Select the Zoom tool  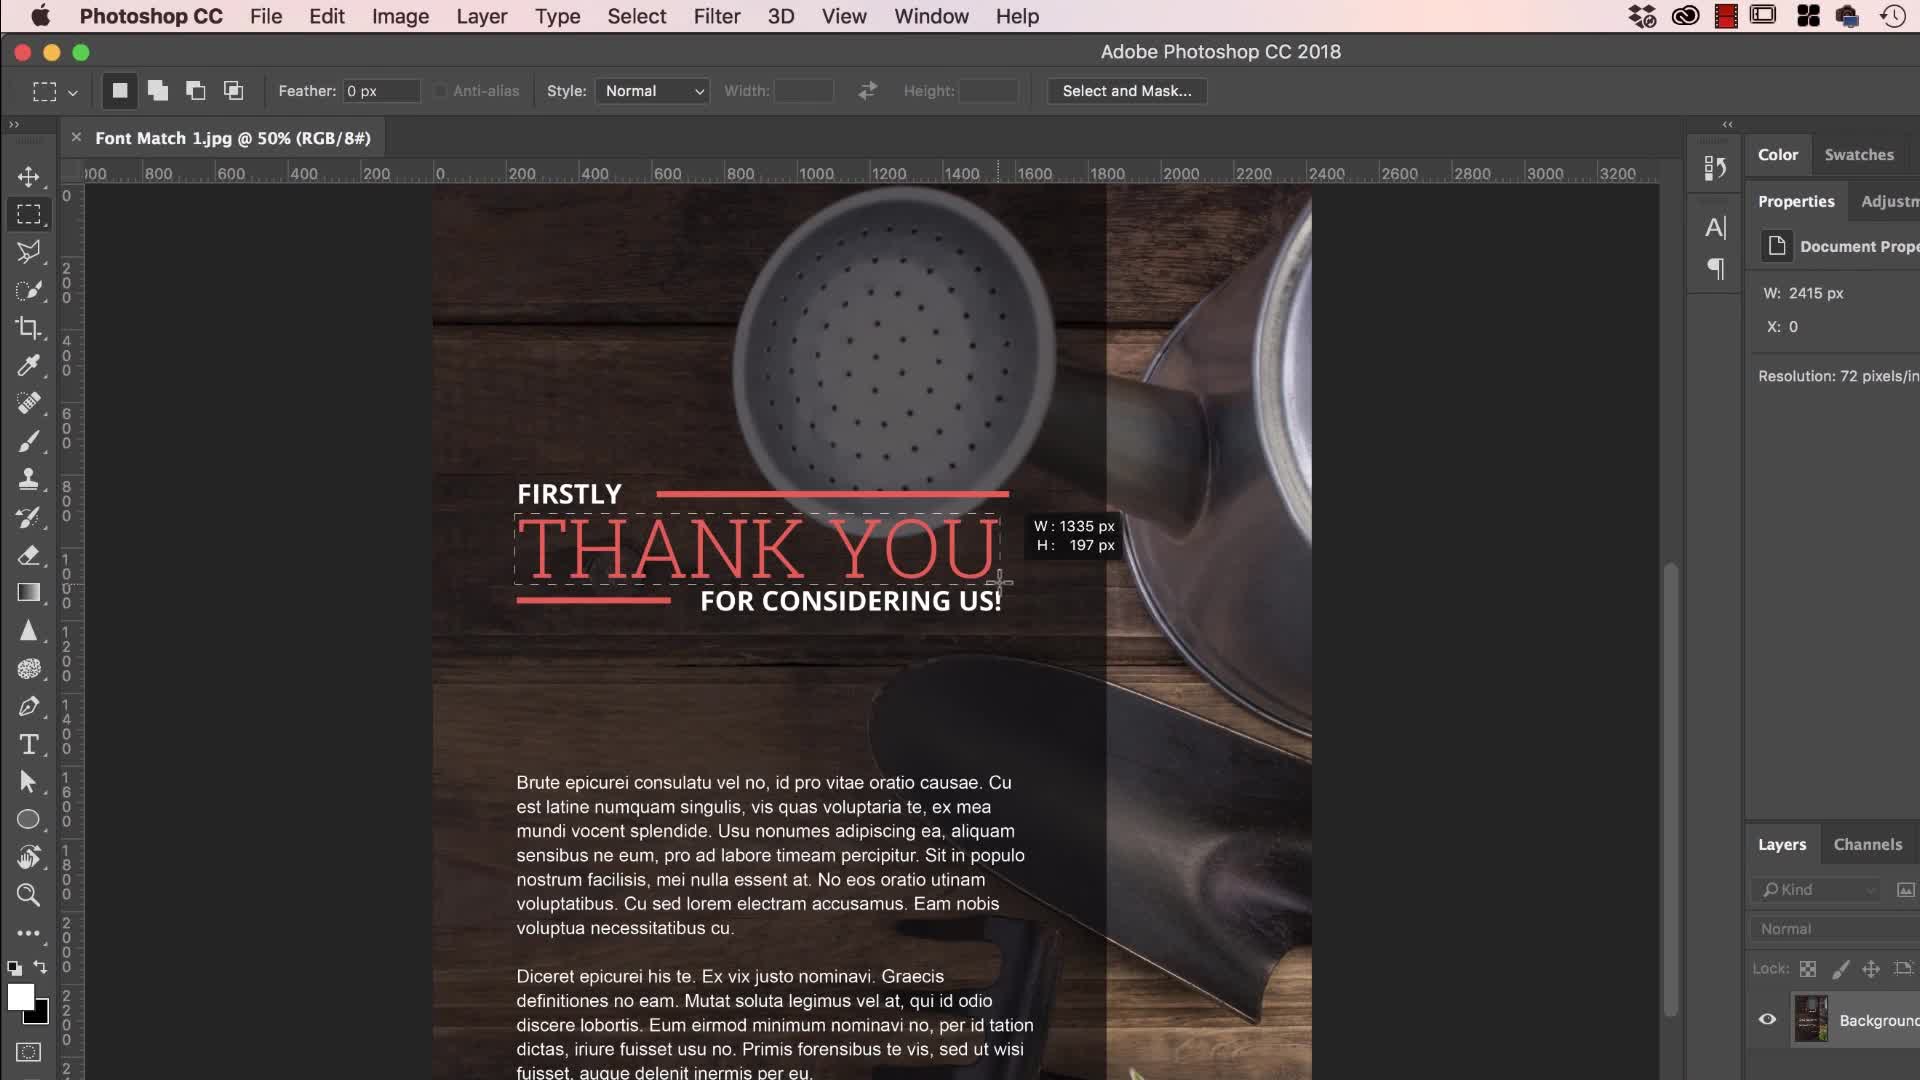point(28,895)
